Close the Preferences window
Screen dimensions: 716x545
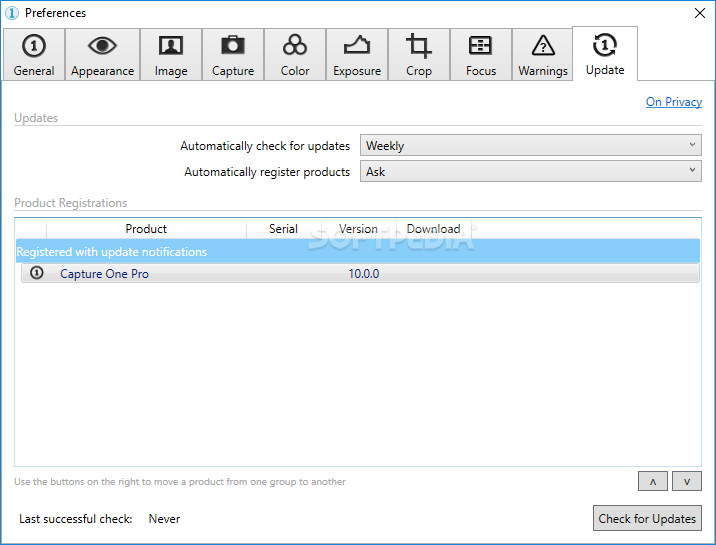(x=700, y=13)
